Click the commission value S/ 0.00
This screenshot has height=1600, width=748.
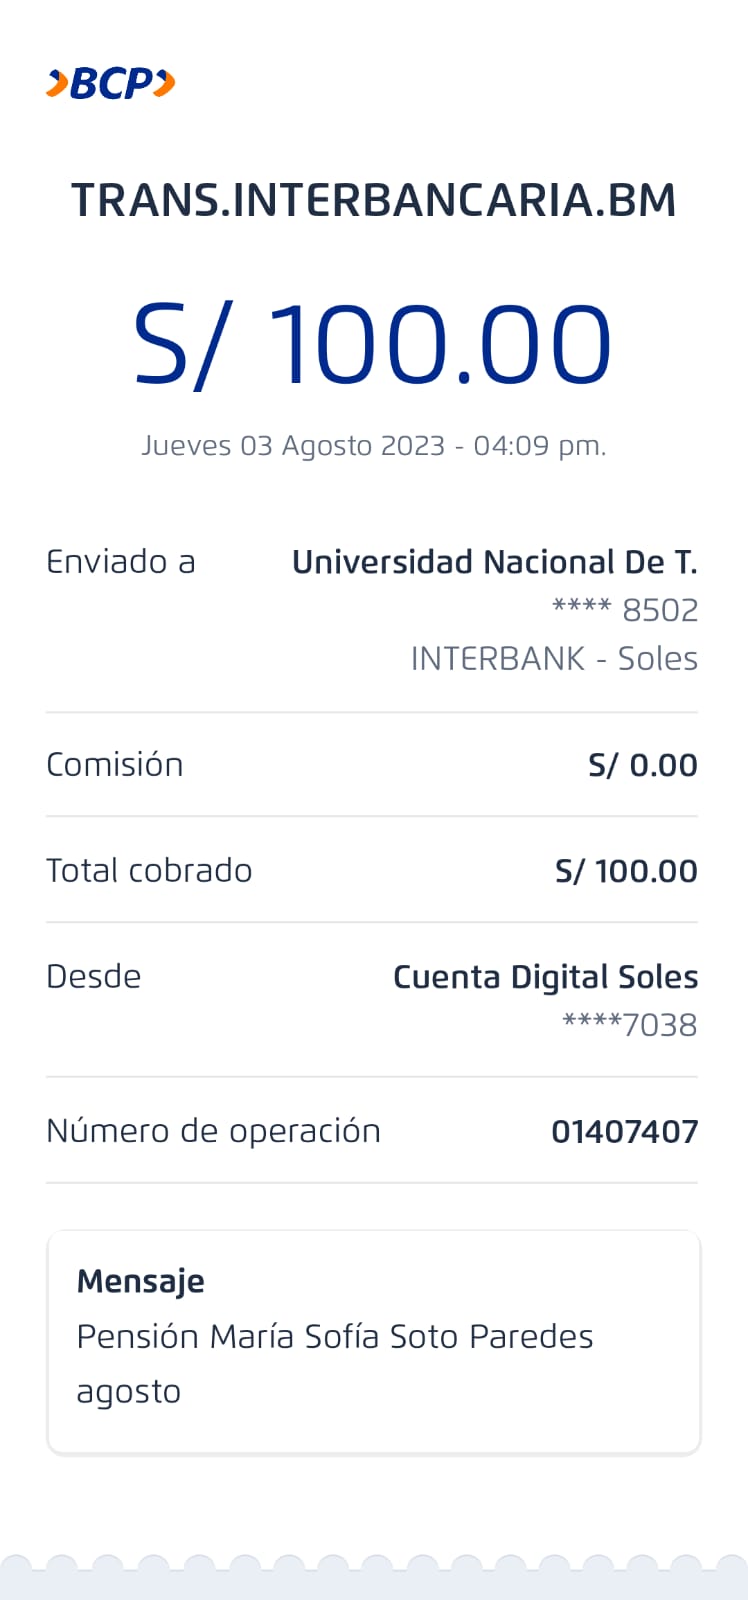(642, 765)
